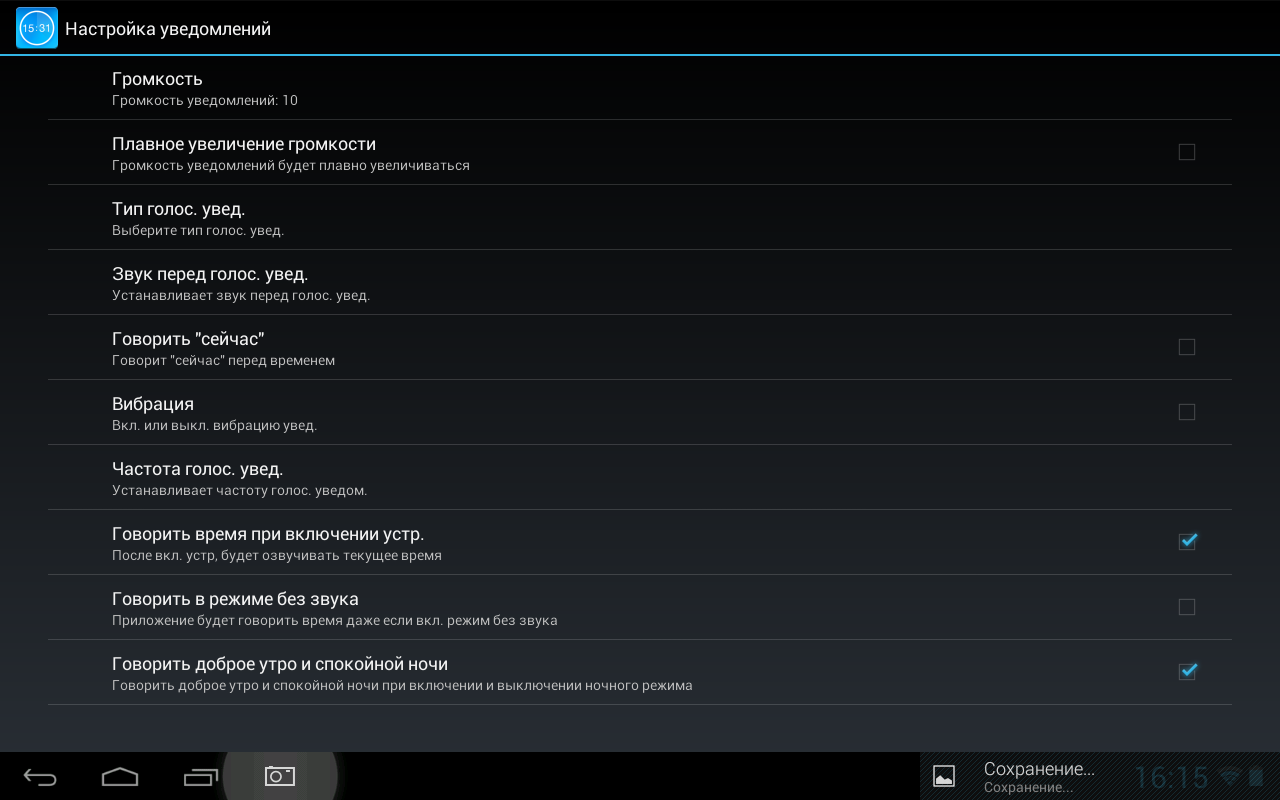Tap the clock app icon in header

[x=37, y=28]
